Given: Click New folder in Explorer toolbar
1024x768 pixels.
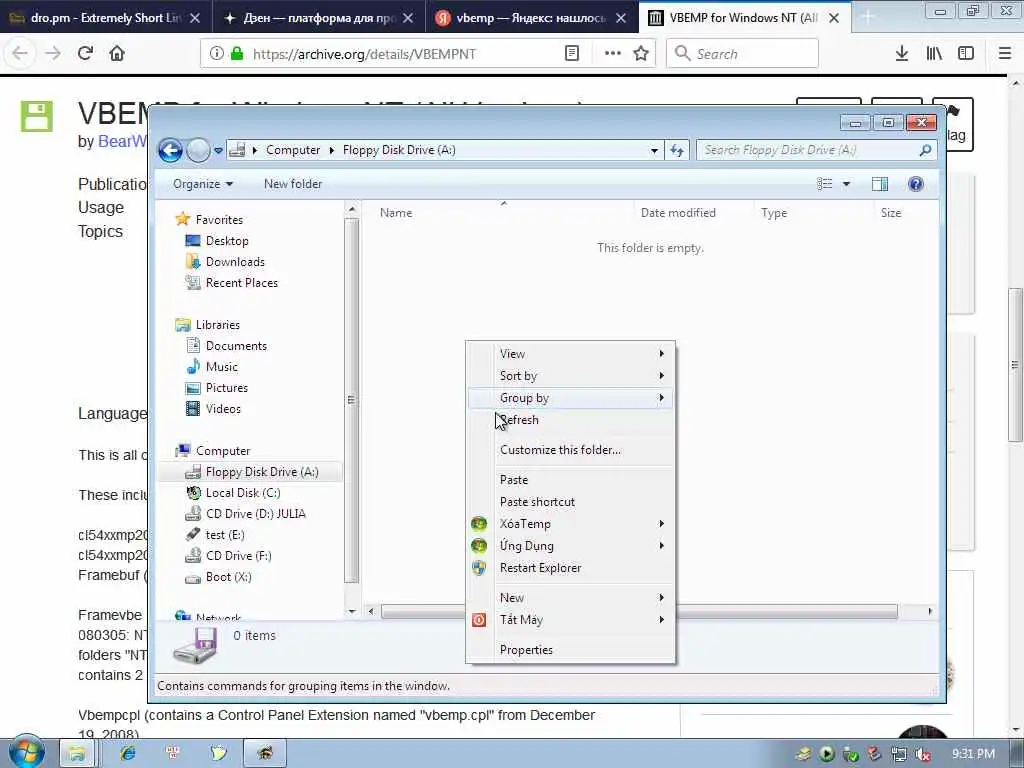Looking at the screenshot, I should (293, 184).
